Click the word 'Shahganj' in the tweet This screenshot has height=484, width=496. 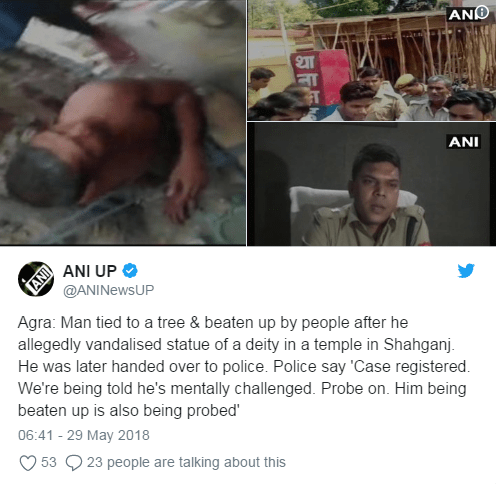(419, 345)
